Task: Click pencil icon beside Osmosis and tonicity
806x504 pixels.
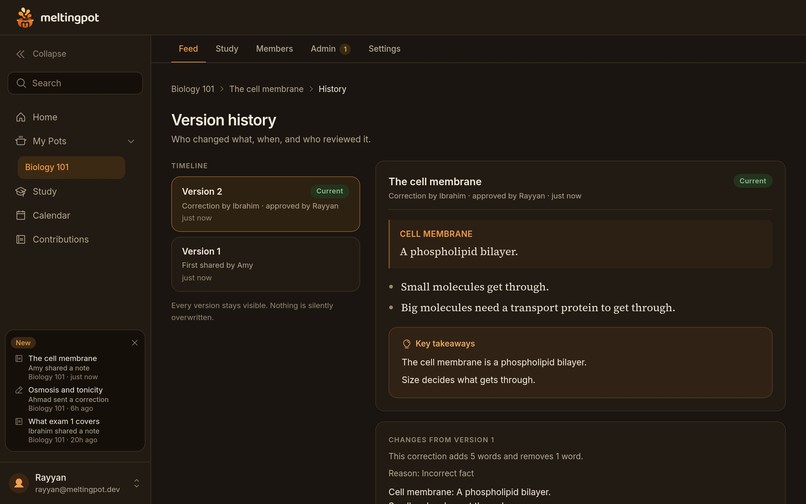Action: [19, 390]
